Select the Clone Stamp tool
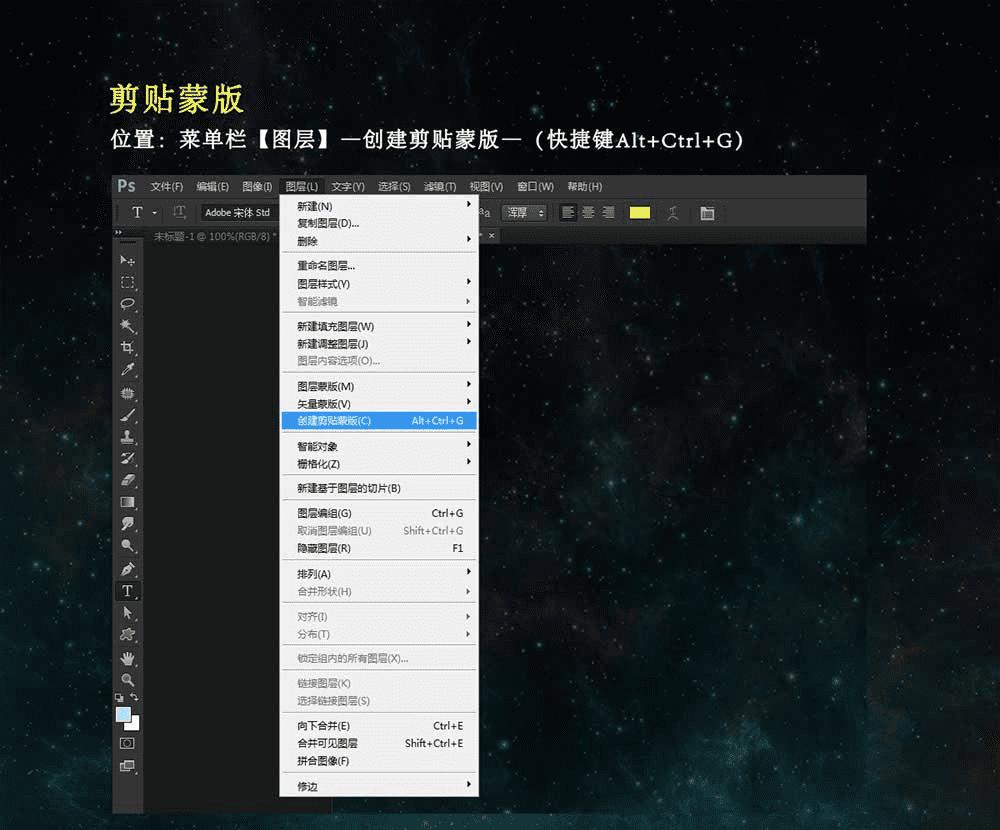The width and height of the screenshot is (1000, 830). coord(128,437)
